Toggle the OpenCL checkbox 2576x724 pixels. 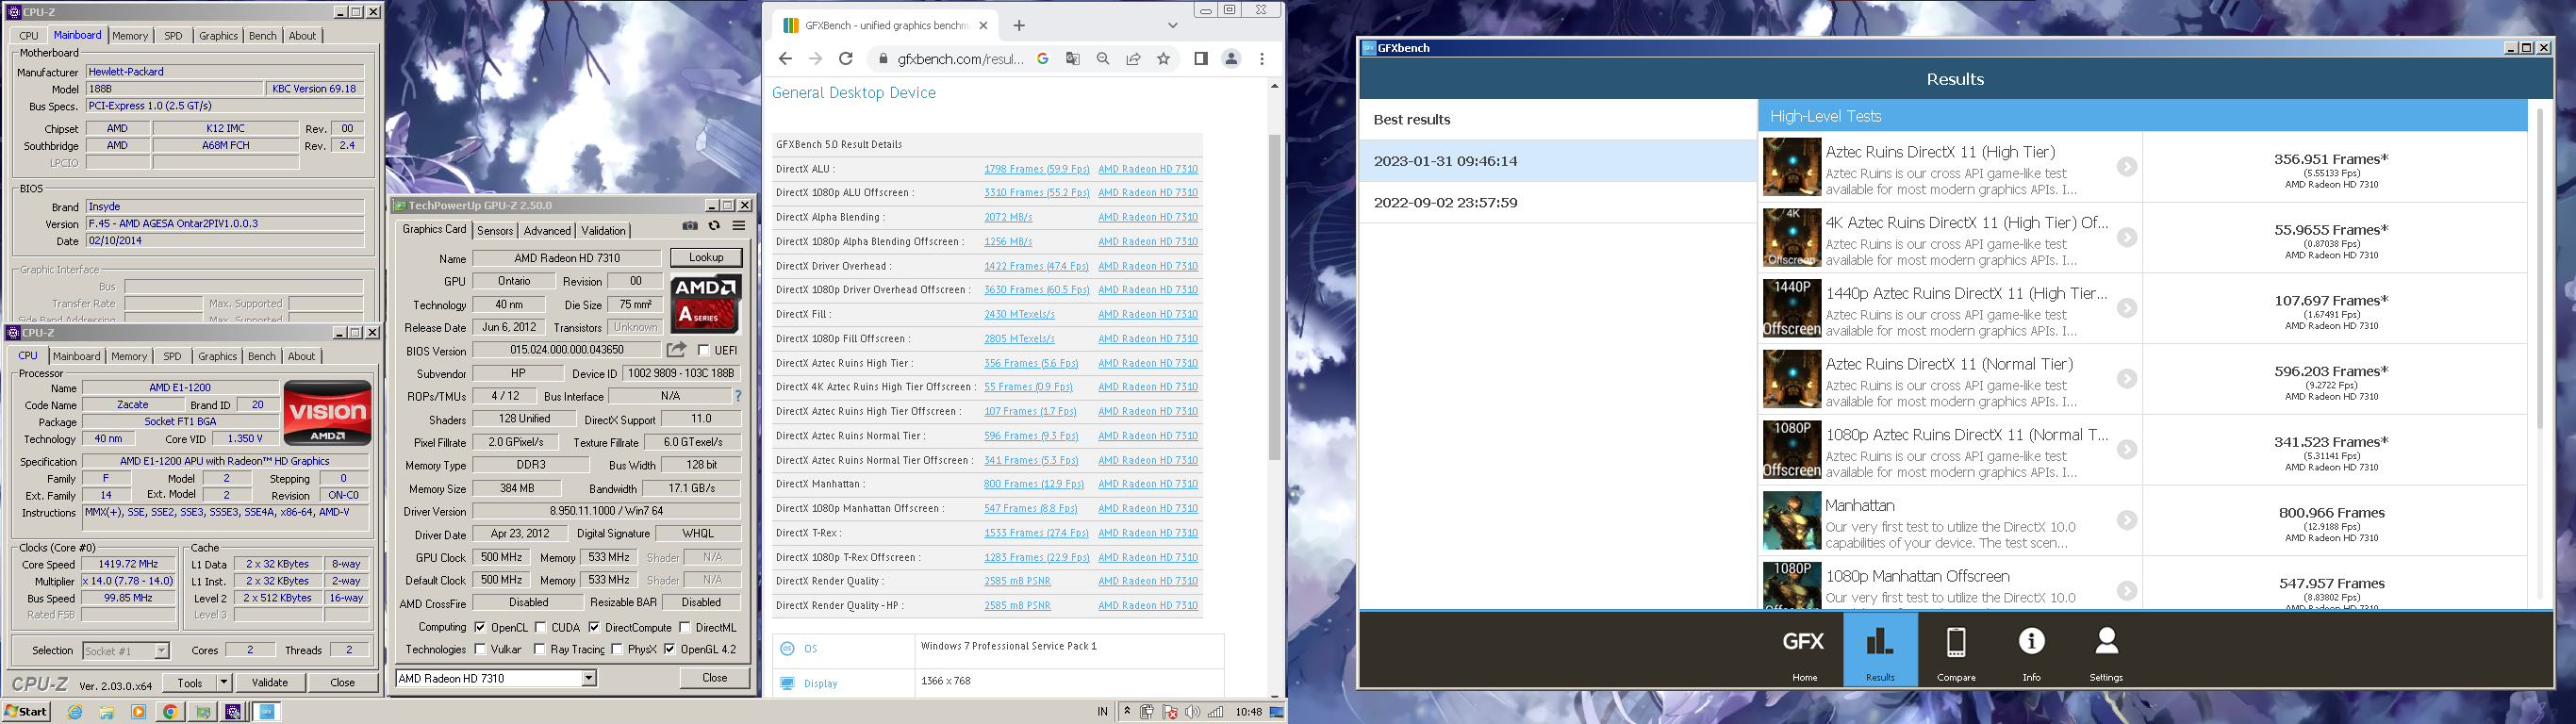coord(480,628)
